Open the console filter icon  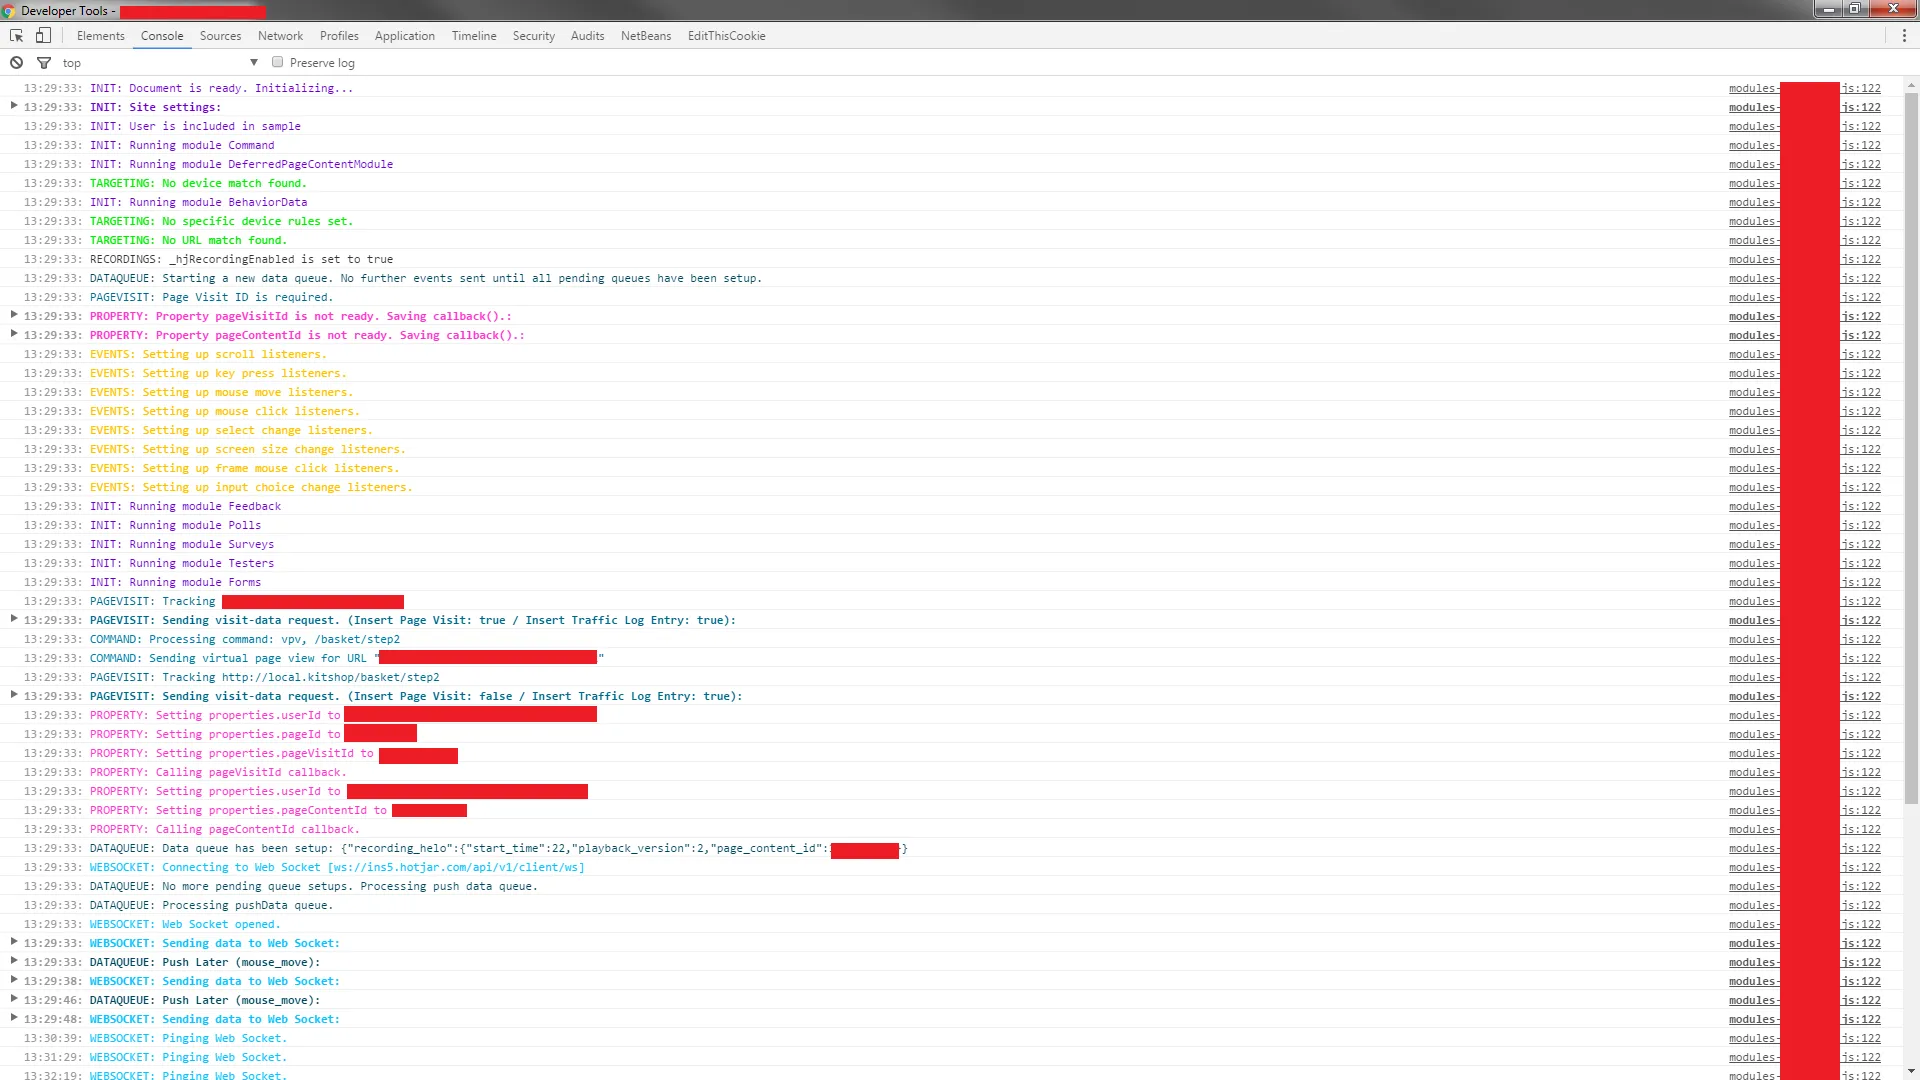tap(44, 62)
